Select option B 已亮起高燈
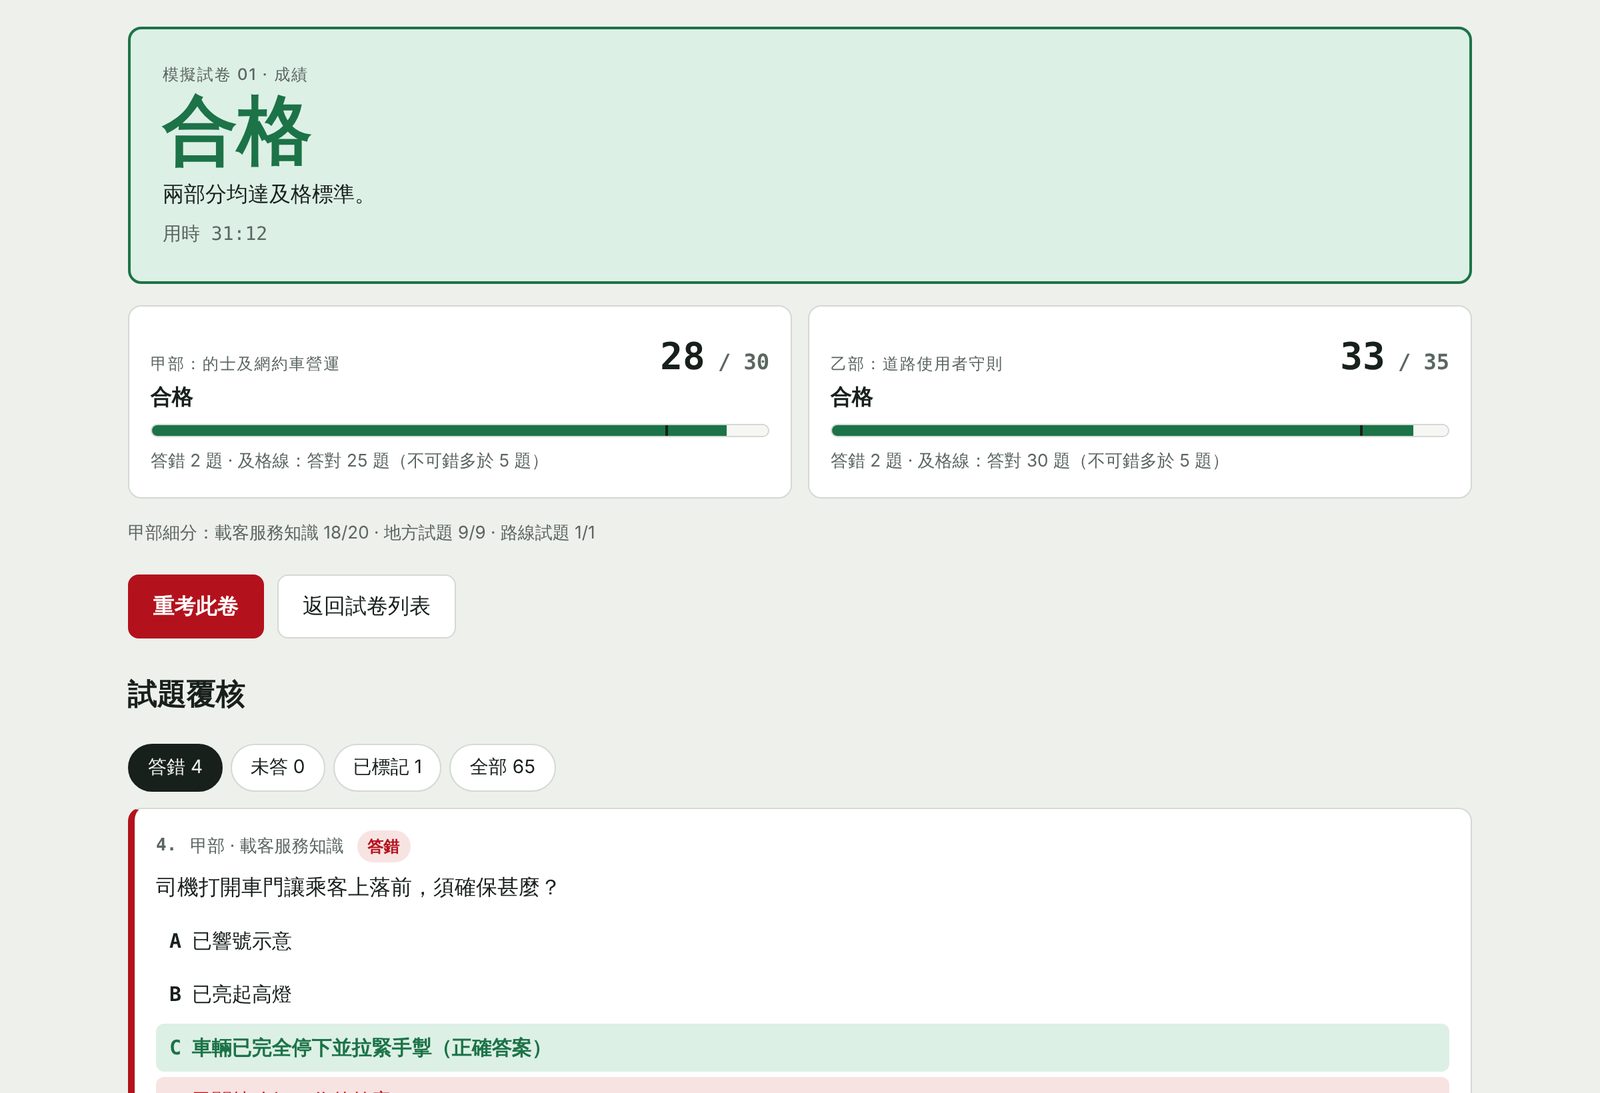Image resolution: width=1600 pixels, height=1093 pixels. (802, 994)
